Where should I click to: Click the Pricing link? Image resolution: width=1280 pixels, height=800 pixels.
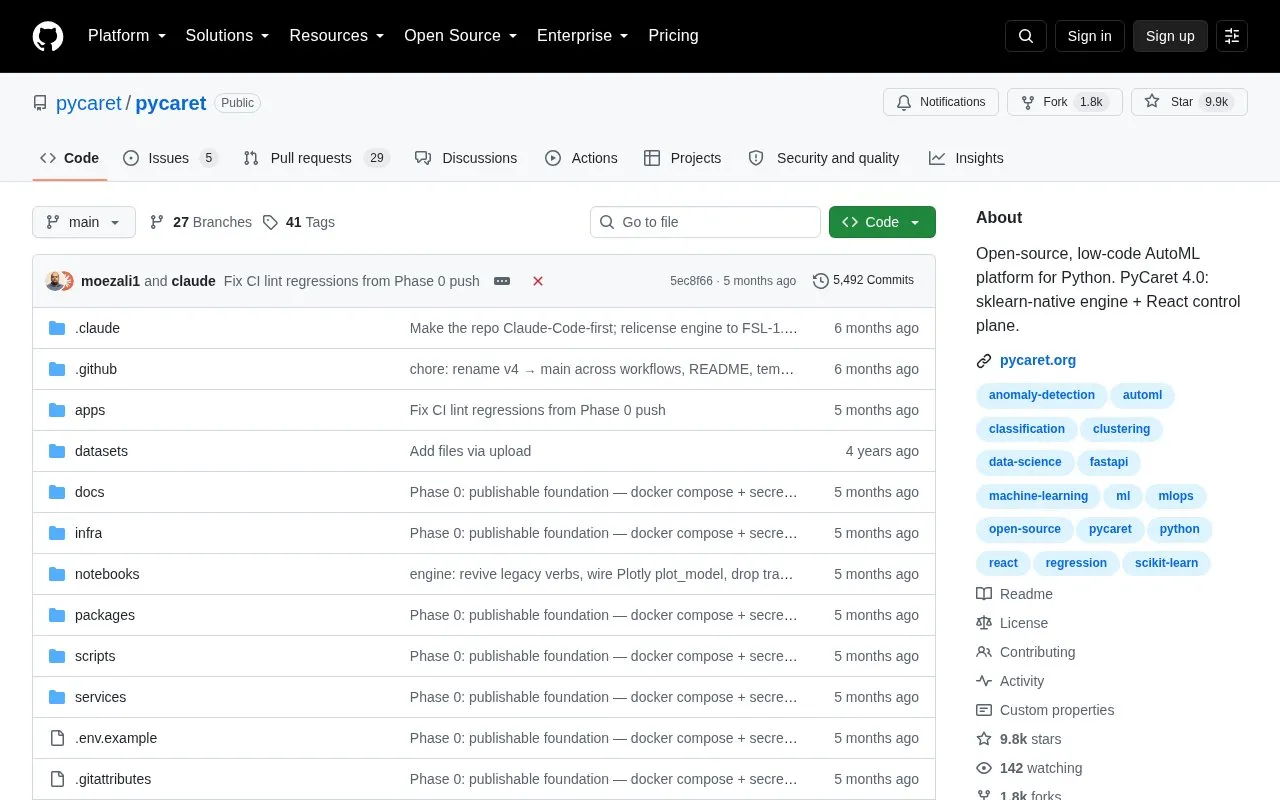tap(673, 36)
